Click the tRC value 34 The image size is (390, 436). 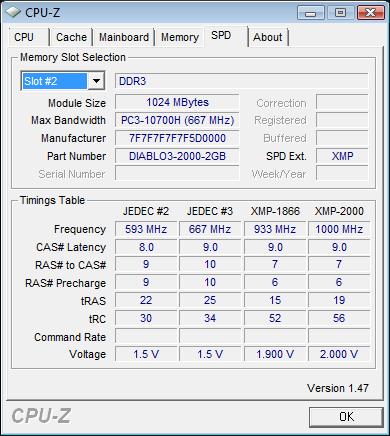210,318
